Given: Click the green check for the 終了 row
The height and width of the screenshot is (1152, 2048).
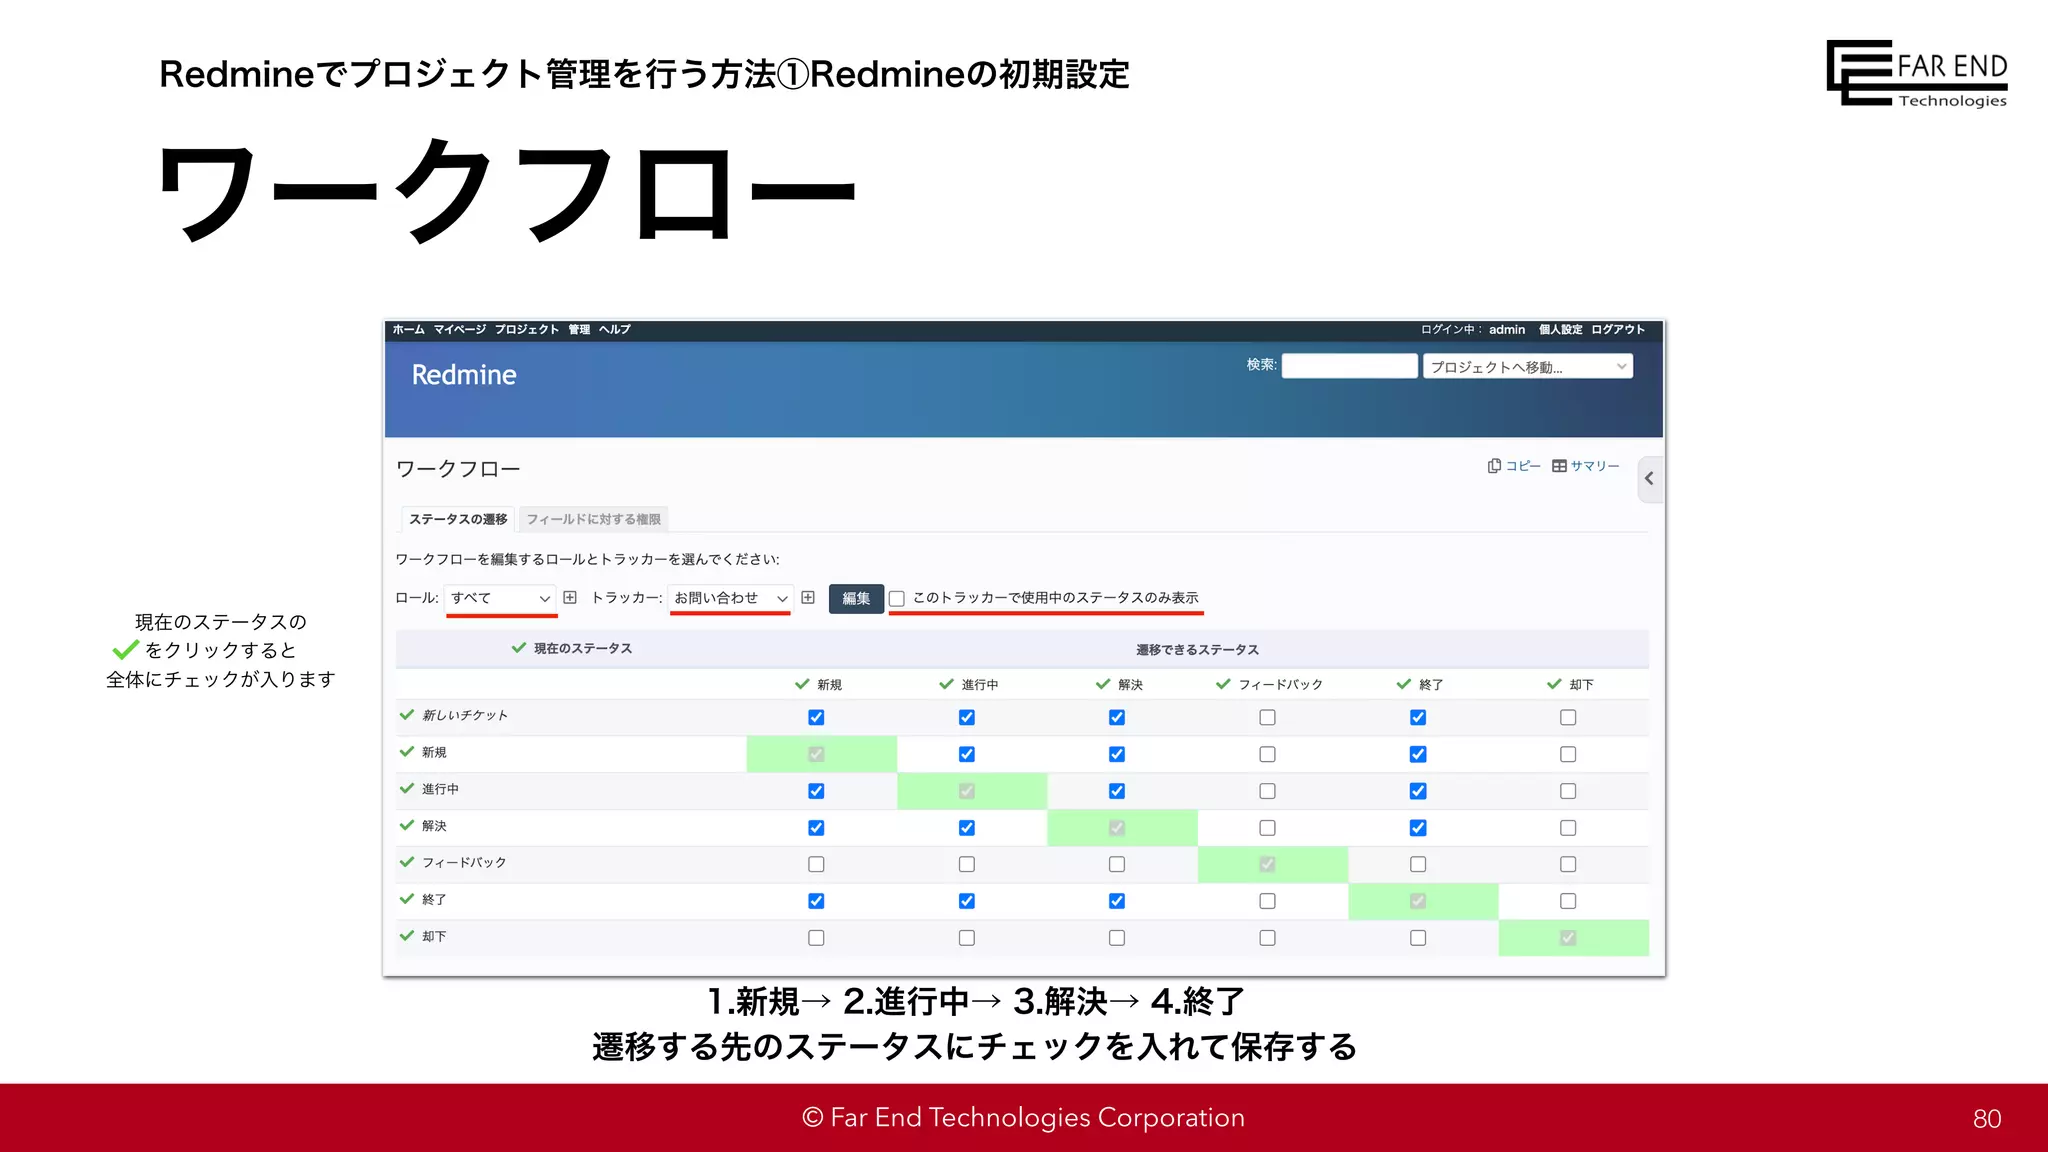Looking at the screenshot, I should (407, 898).
